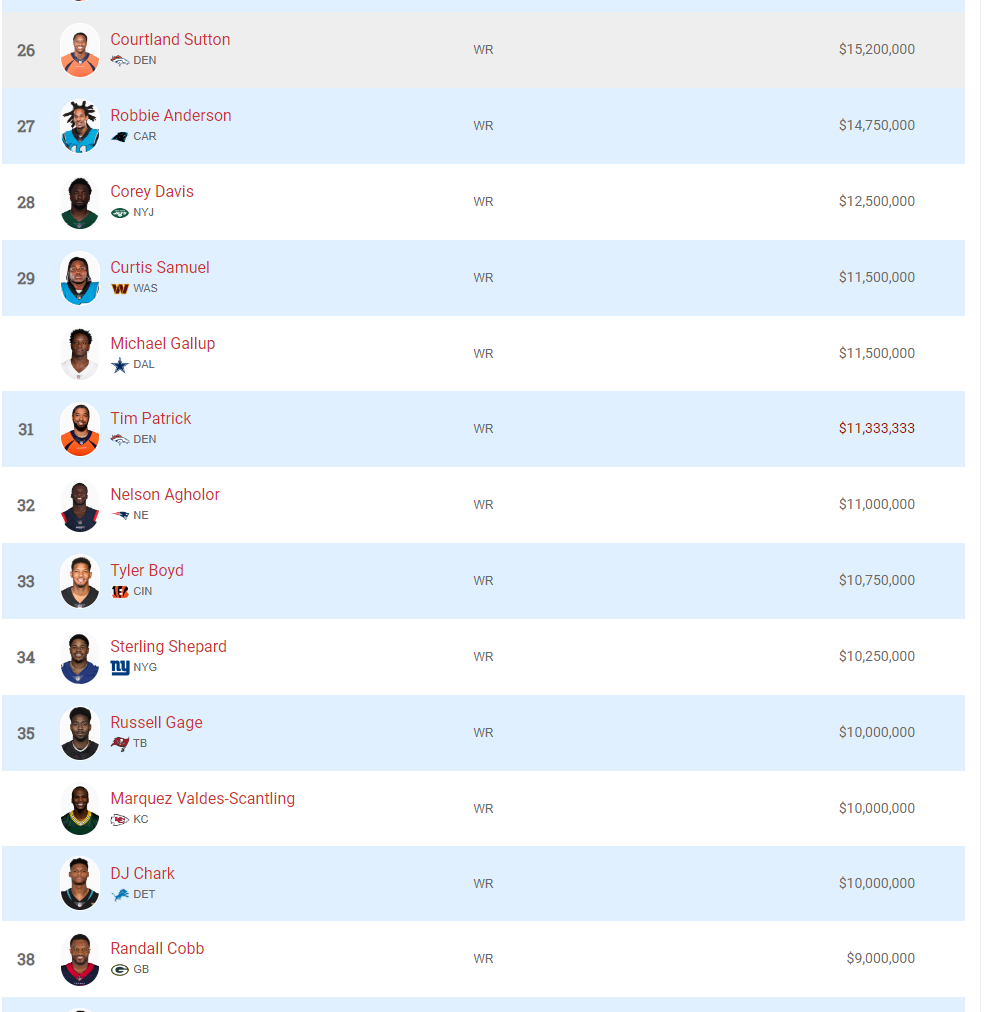Open DJ Chark's player page
1002x1012 pixels.
(x=143, y=874)
